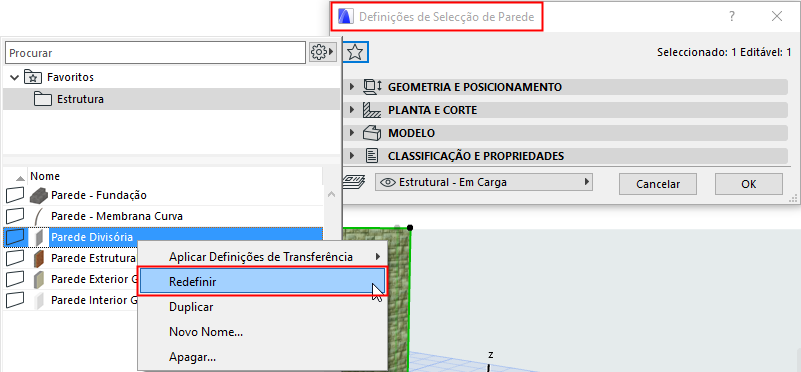Click the wall type icon for Parede Estrutural
Screen dimensions: 801x372
point(15,258)
